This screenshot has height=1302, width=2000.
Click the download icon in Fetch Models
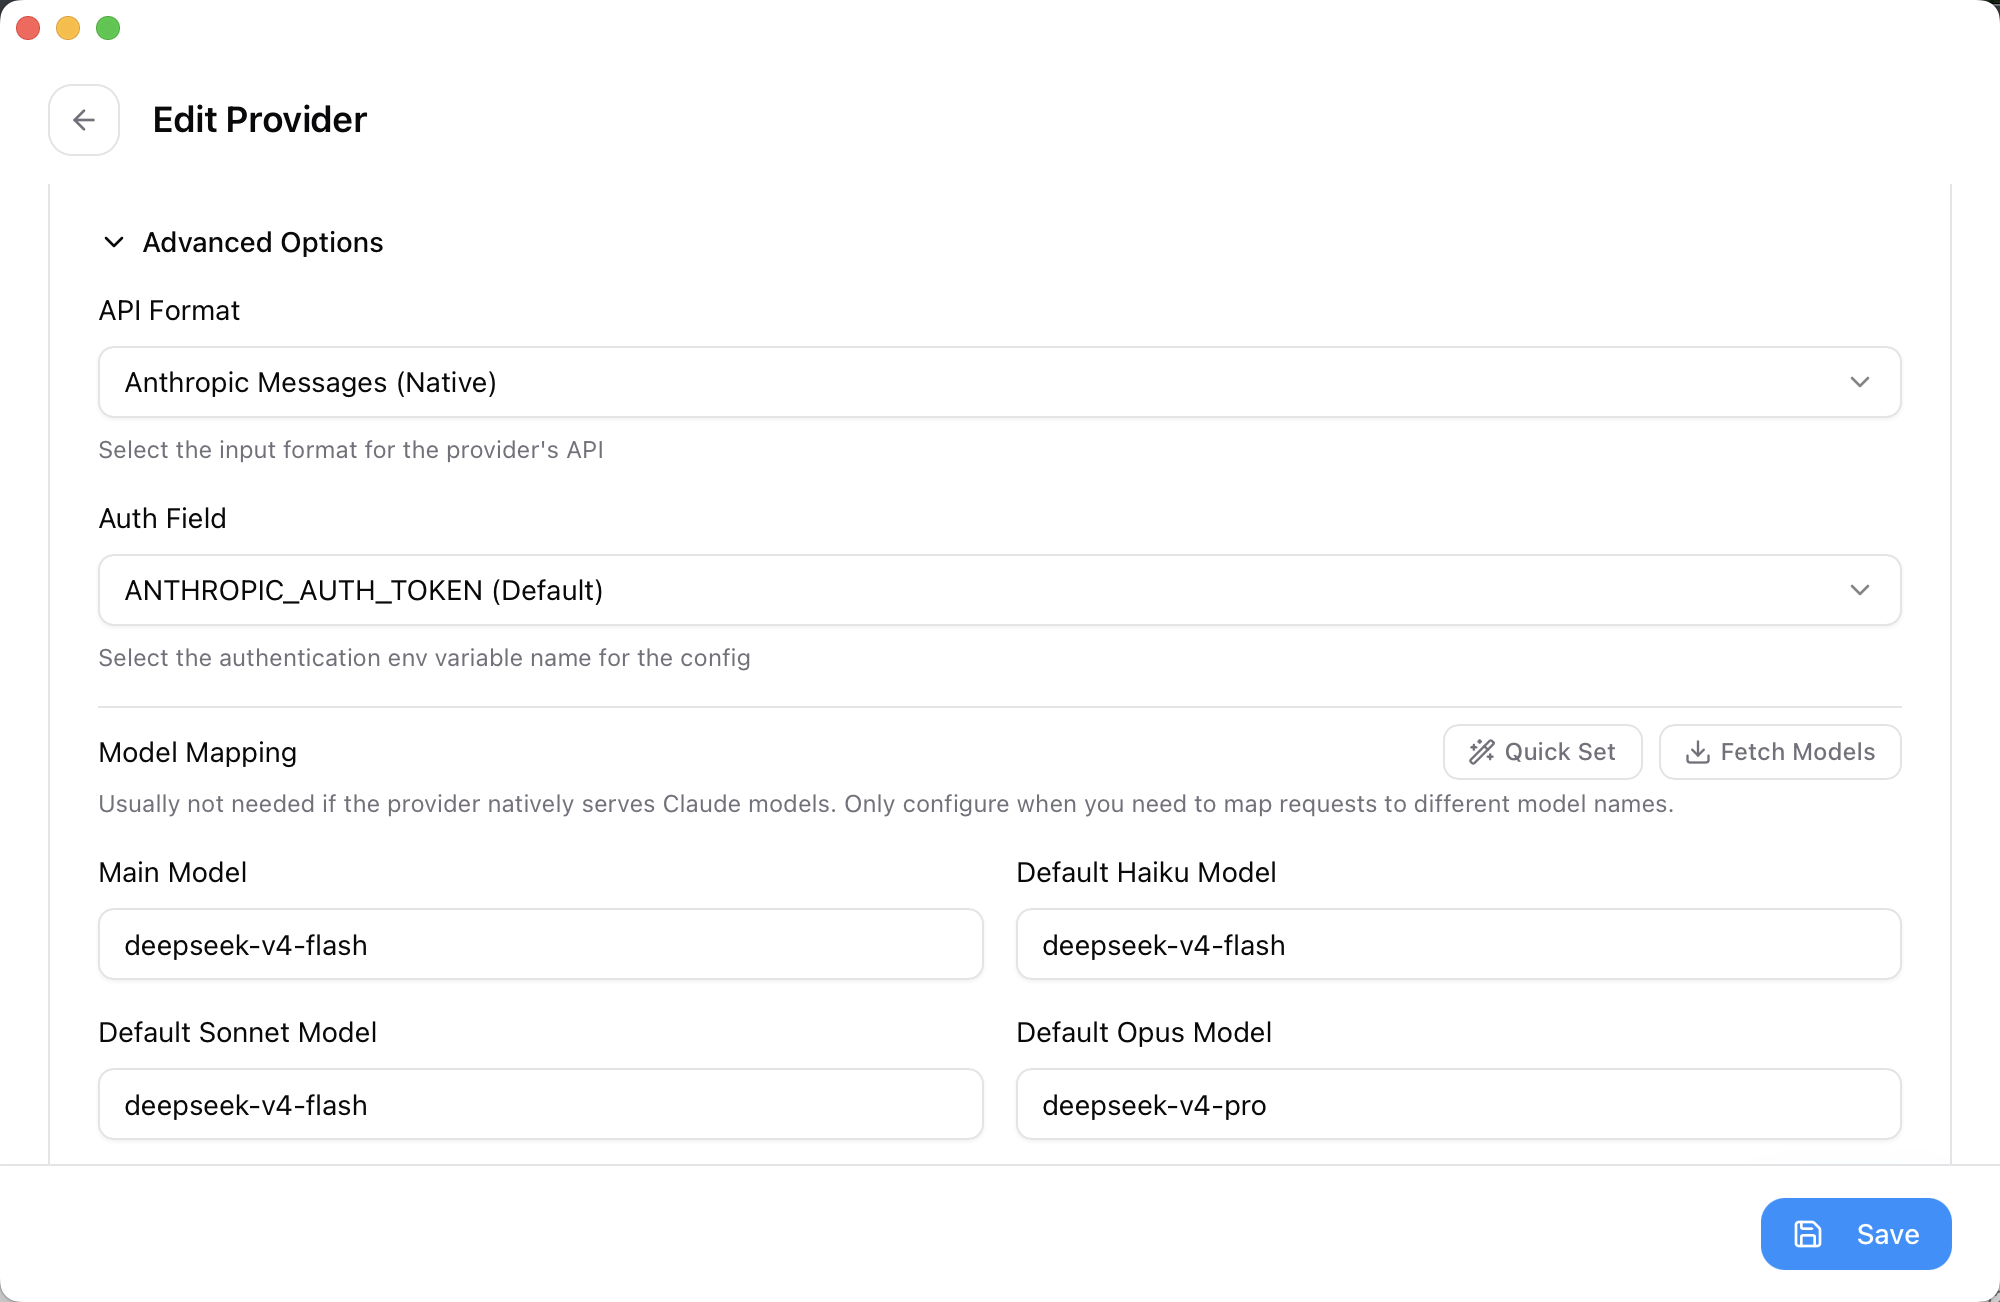[1697, 752]
